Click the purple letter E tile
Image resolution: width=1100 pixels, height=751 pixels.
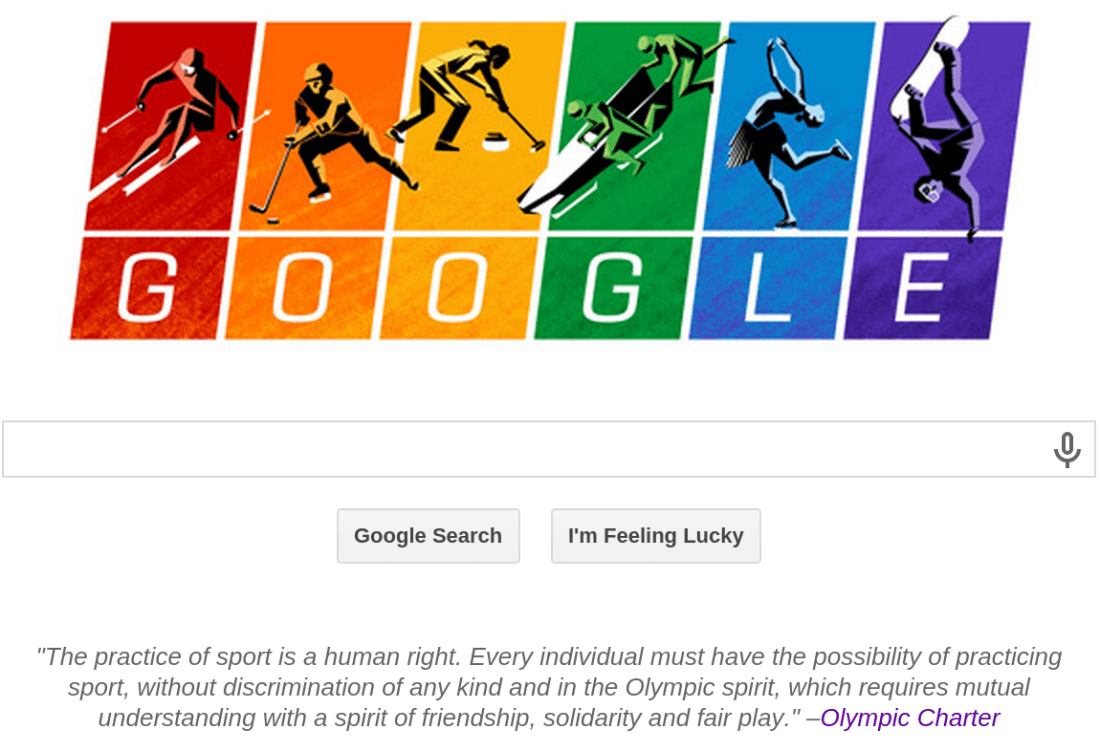click(x=920, y=288)
